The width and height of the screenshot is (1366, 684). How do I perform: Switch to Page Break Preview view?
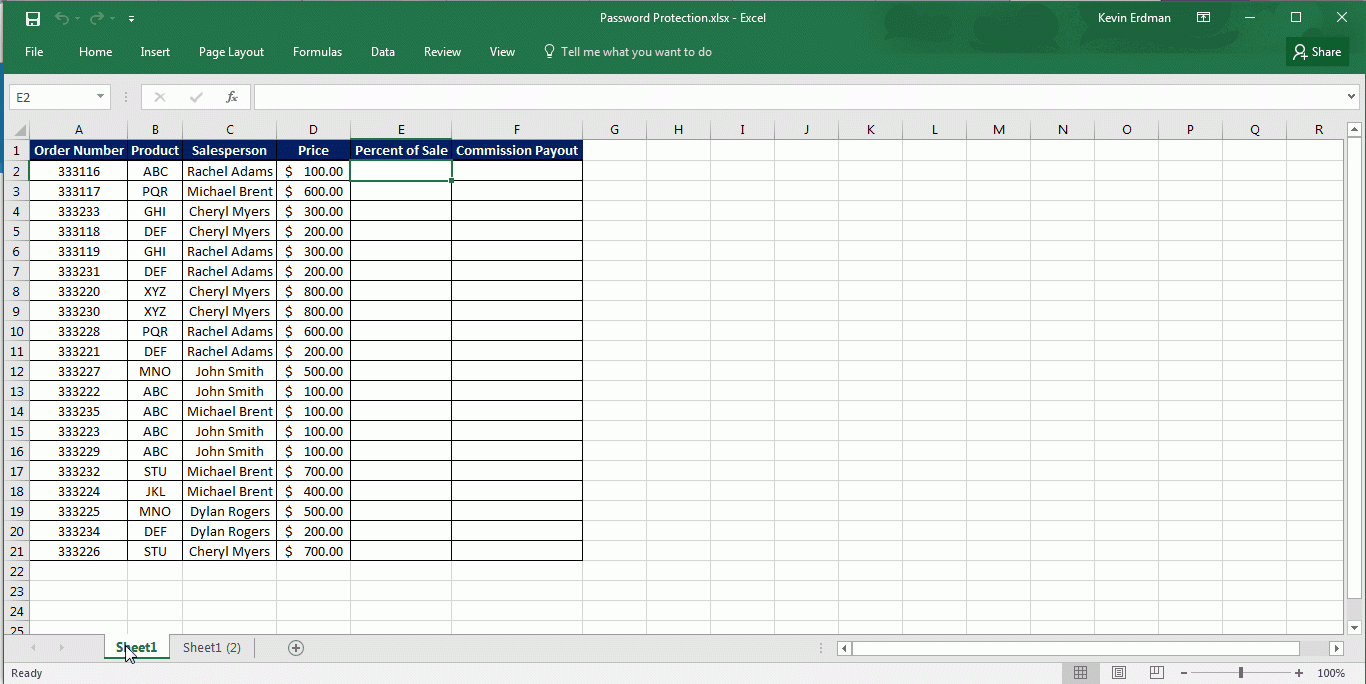click(x=1156, y=673)
